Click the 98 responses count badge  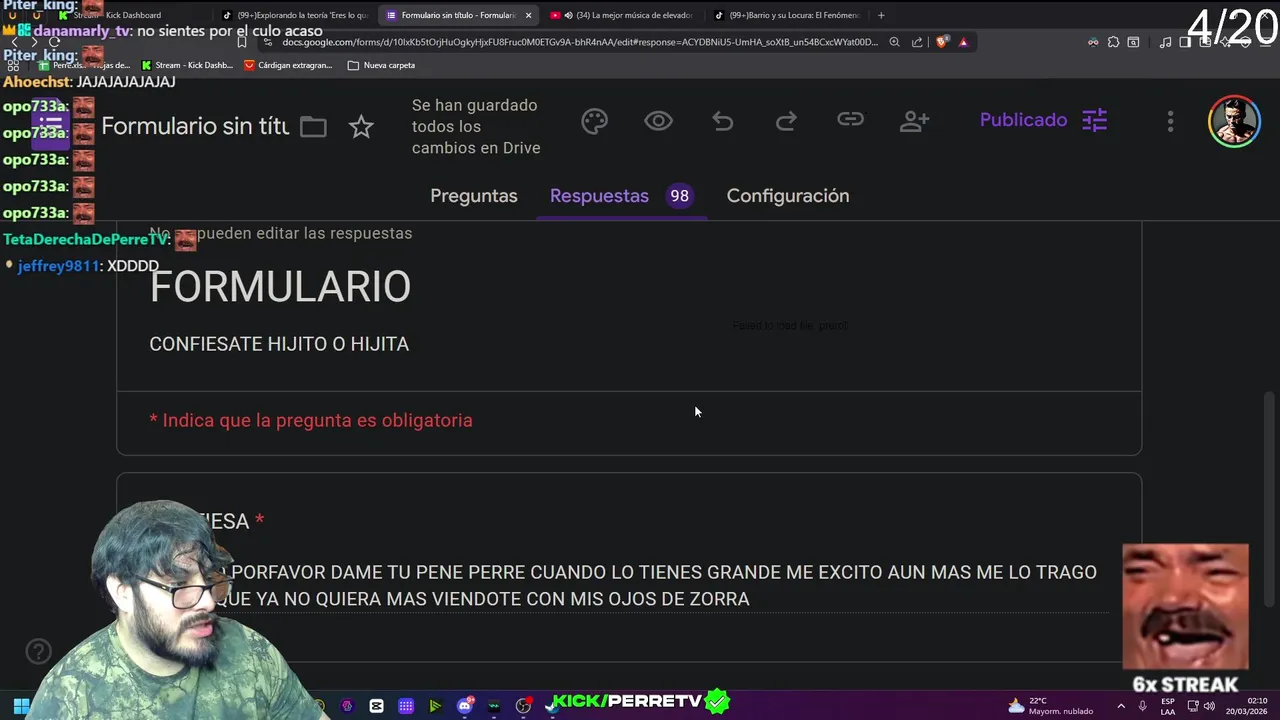coord(679,196)
